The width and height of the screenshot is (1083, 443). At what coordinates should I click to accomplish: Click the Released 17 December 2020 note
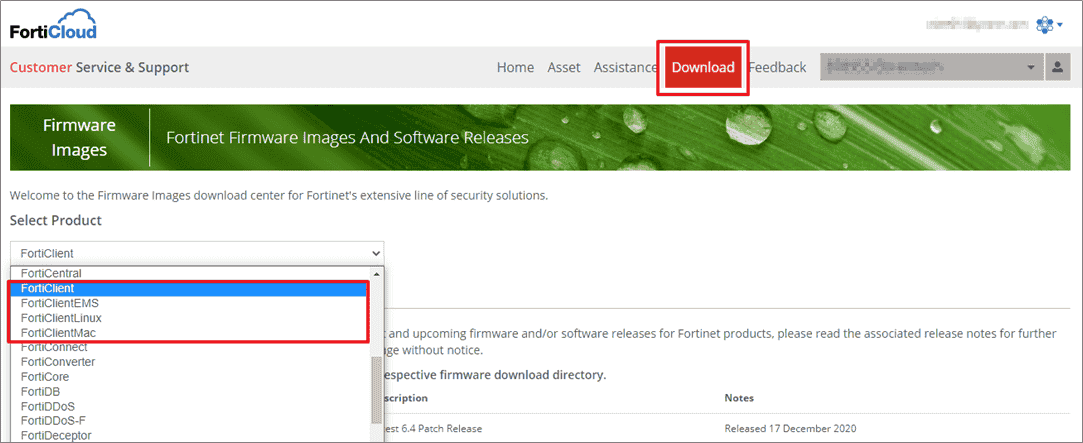pos(791,428)
